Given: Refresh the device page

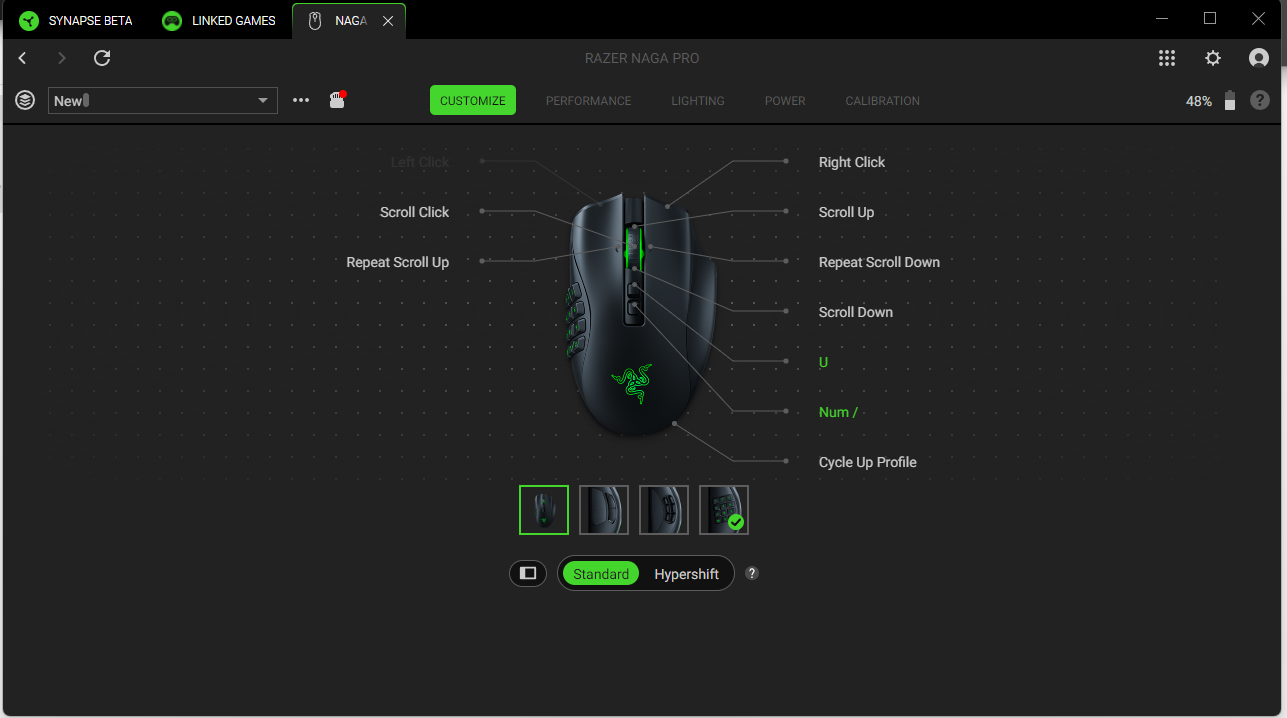Looking at the screenshot, I should click(102, 58).
